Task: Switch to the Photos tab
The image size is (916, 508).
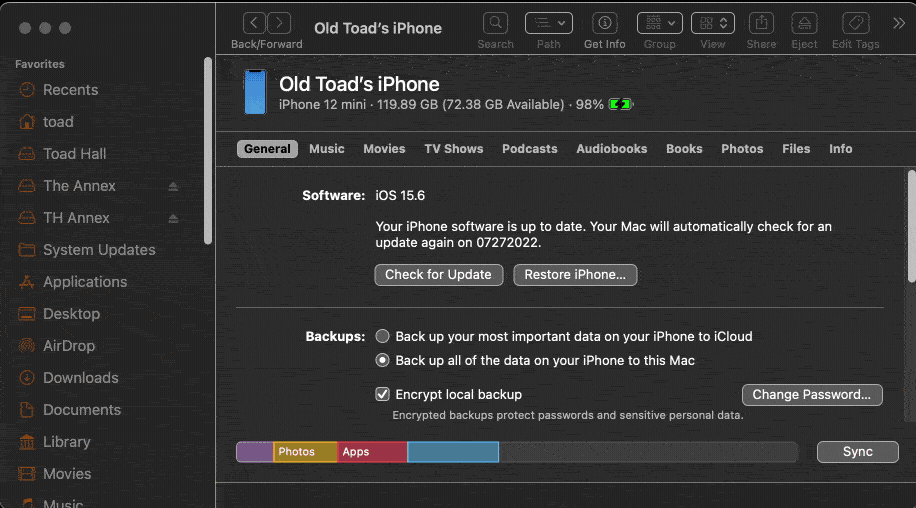Action: tap(742, 149)
